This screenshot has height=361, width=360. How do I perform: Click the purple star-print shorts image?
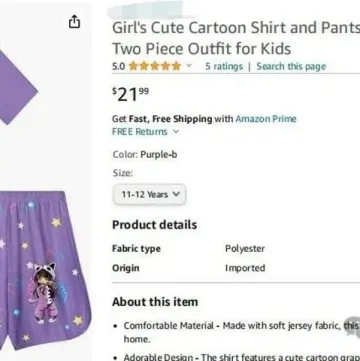(x=45, y=270)
